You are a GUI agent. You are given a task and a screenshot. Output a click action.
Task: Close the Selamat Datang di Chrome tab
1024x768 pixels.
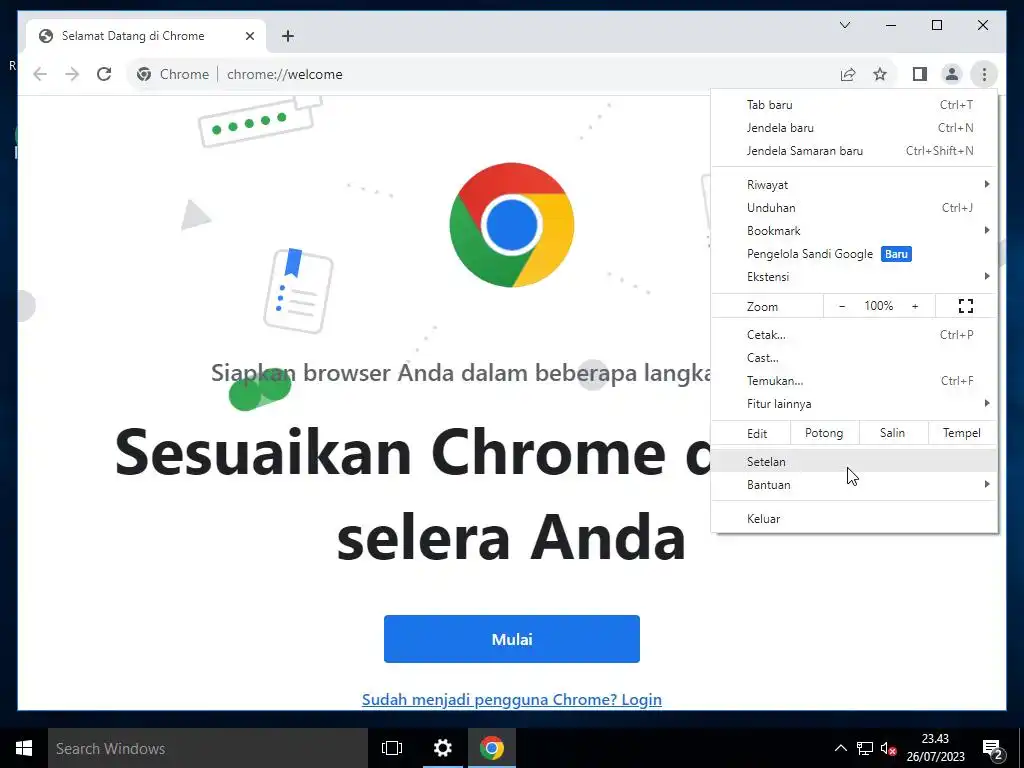click(249, 36)
